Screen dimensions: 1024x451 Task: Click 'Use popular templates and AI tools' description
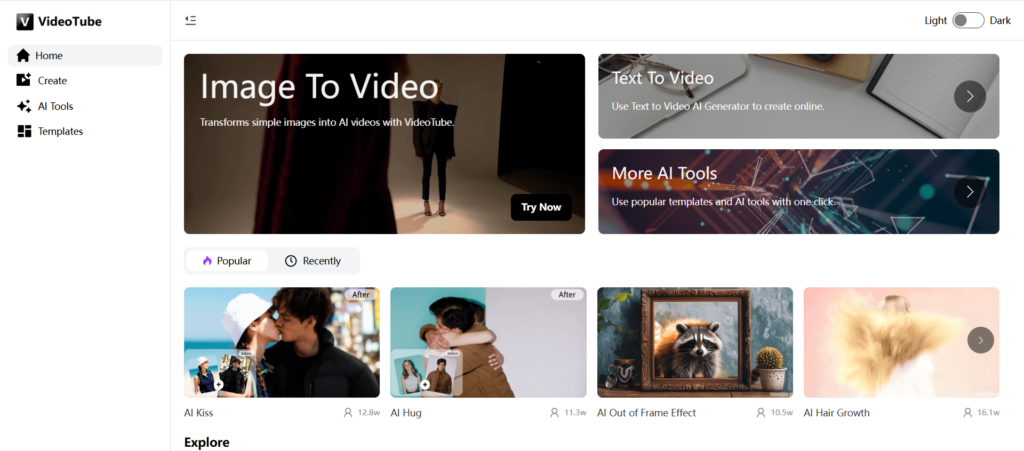(723, 202)
